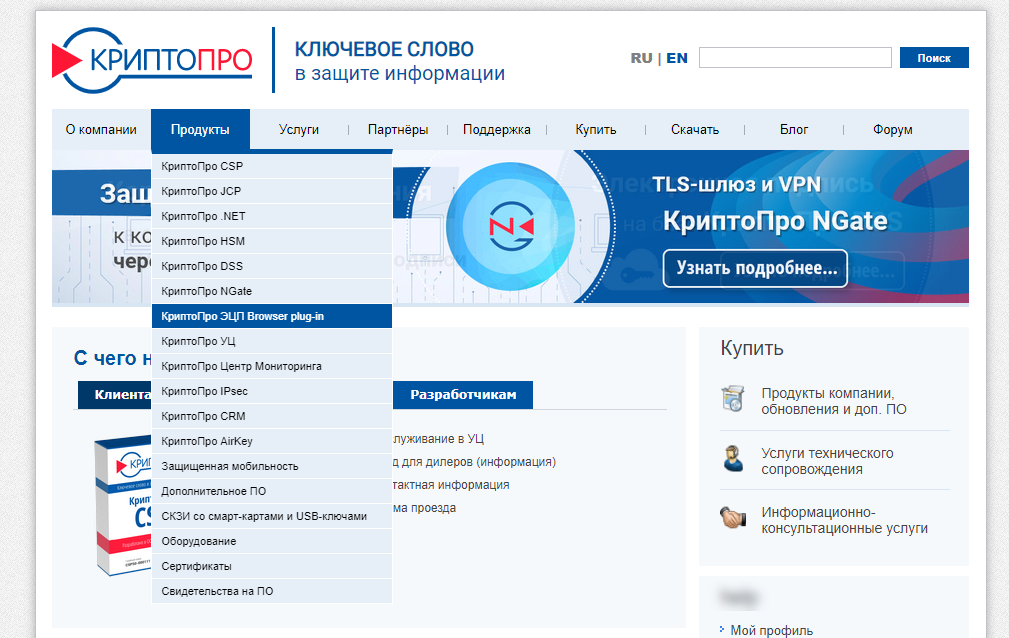
Task: Switch site language to RU
Action: point(641,58)
